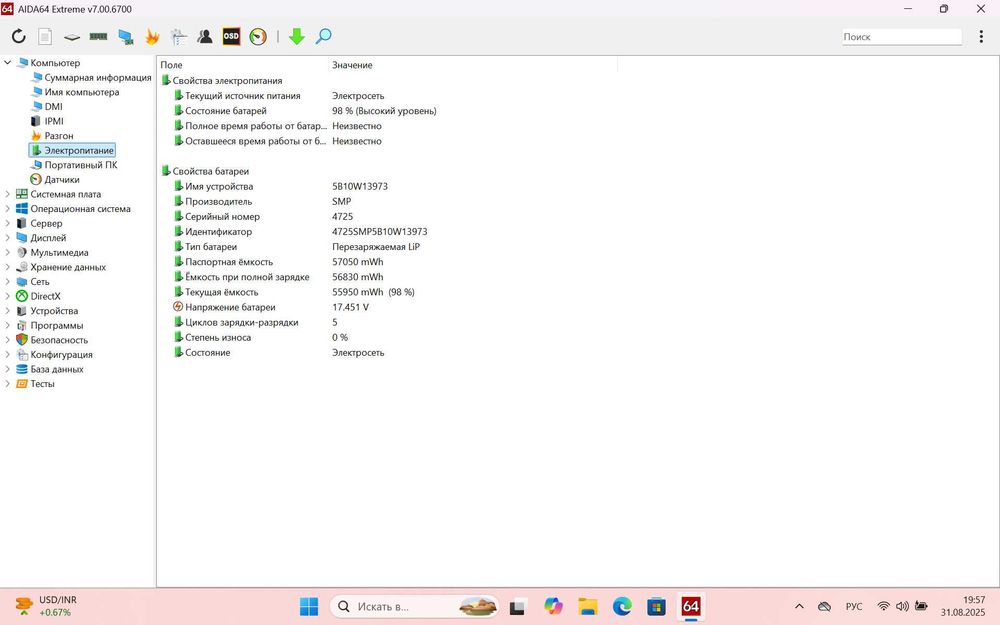Open the SensorPanel gauge icon
The width and height of the screenshot is (1000, 625).
258,36
